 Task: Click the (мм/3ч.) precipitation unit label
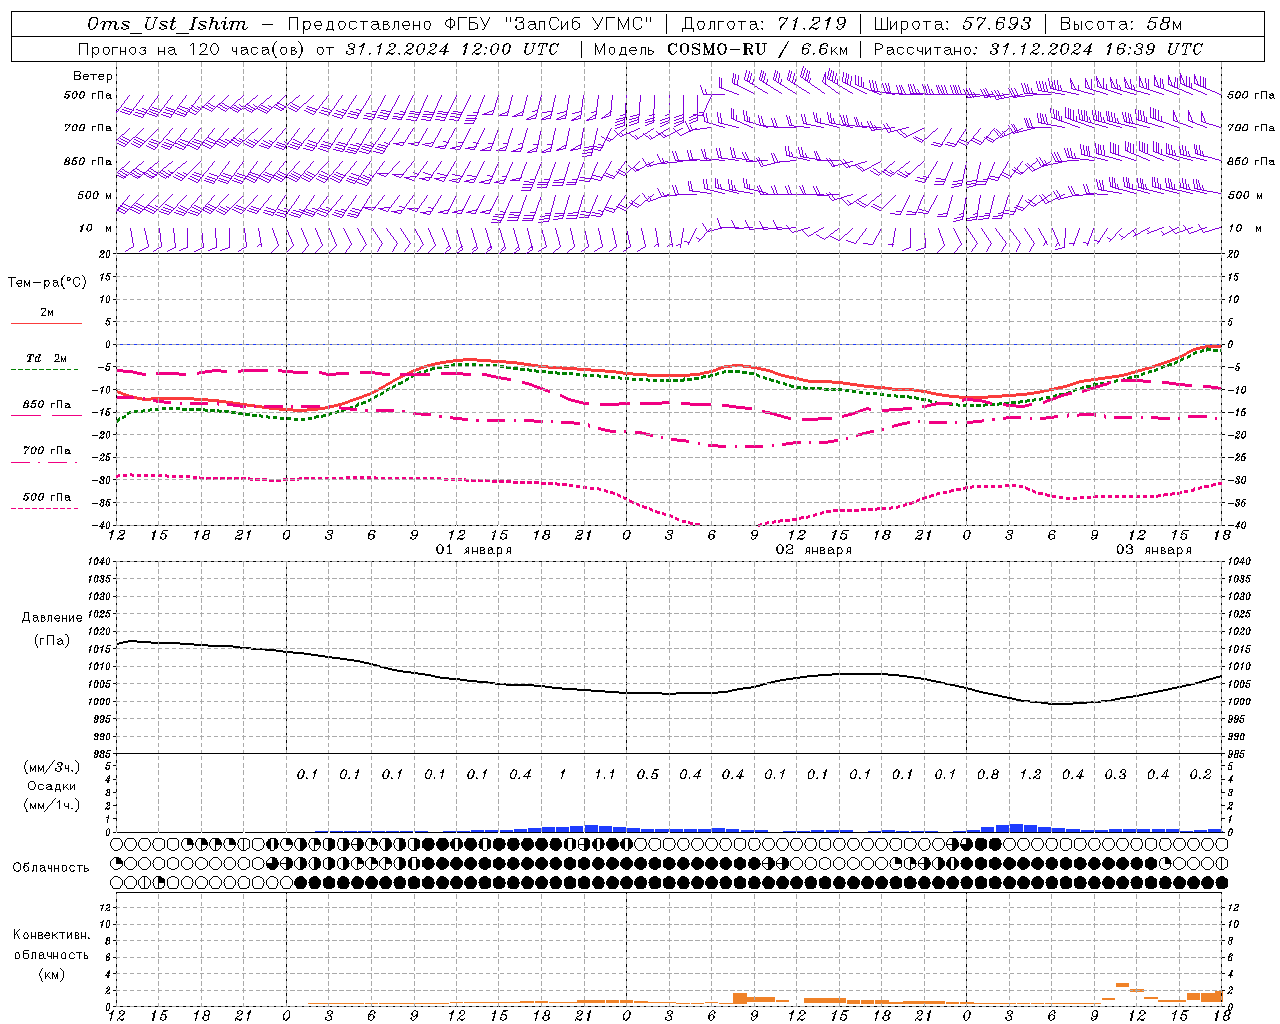click(x=52, y=767)
